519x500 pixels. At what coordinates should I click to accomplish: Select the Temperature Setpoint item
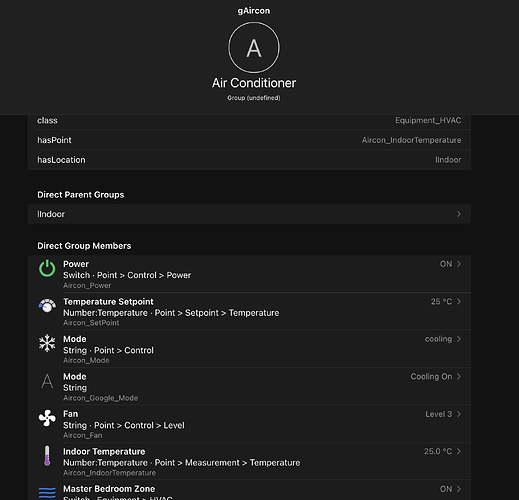tap(249, 311)
